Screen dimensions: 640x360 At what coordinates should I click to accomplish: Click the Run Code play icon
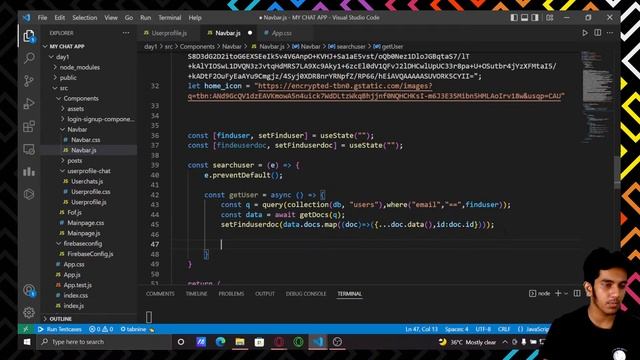pos(585,33)
